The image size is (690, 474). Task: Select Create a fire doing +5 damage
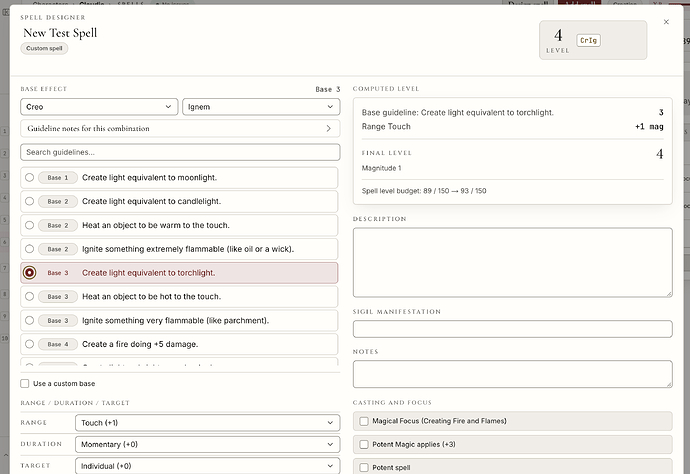point(179,344)
